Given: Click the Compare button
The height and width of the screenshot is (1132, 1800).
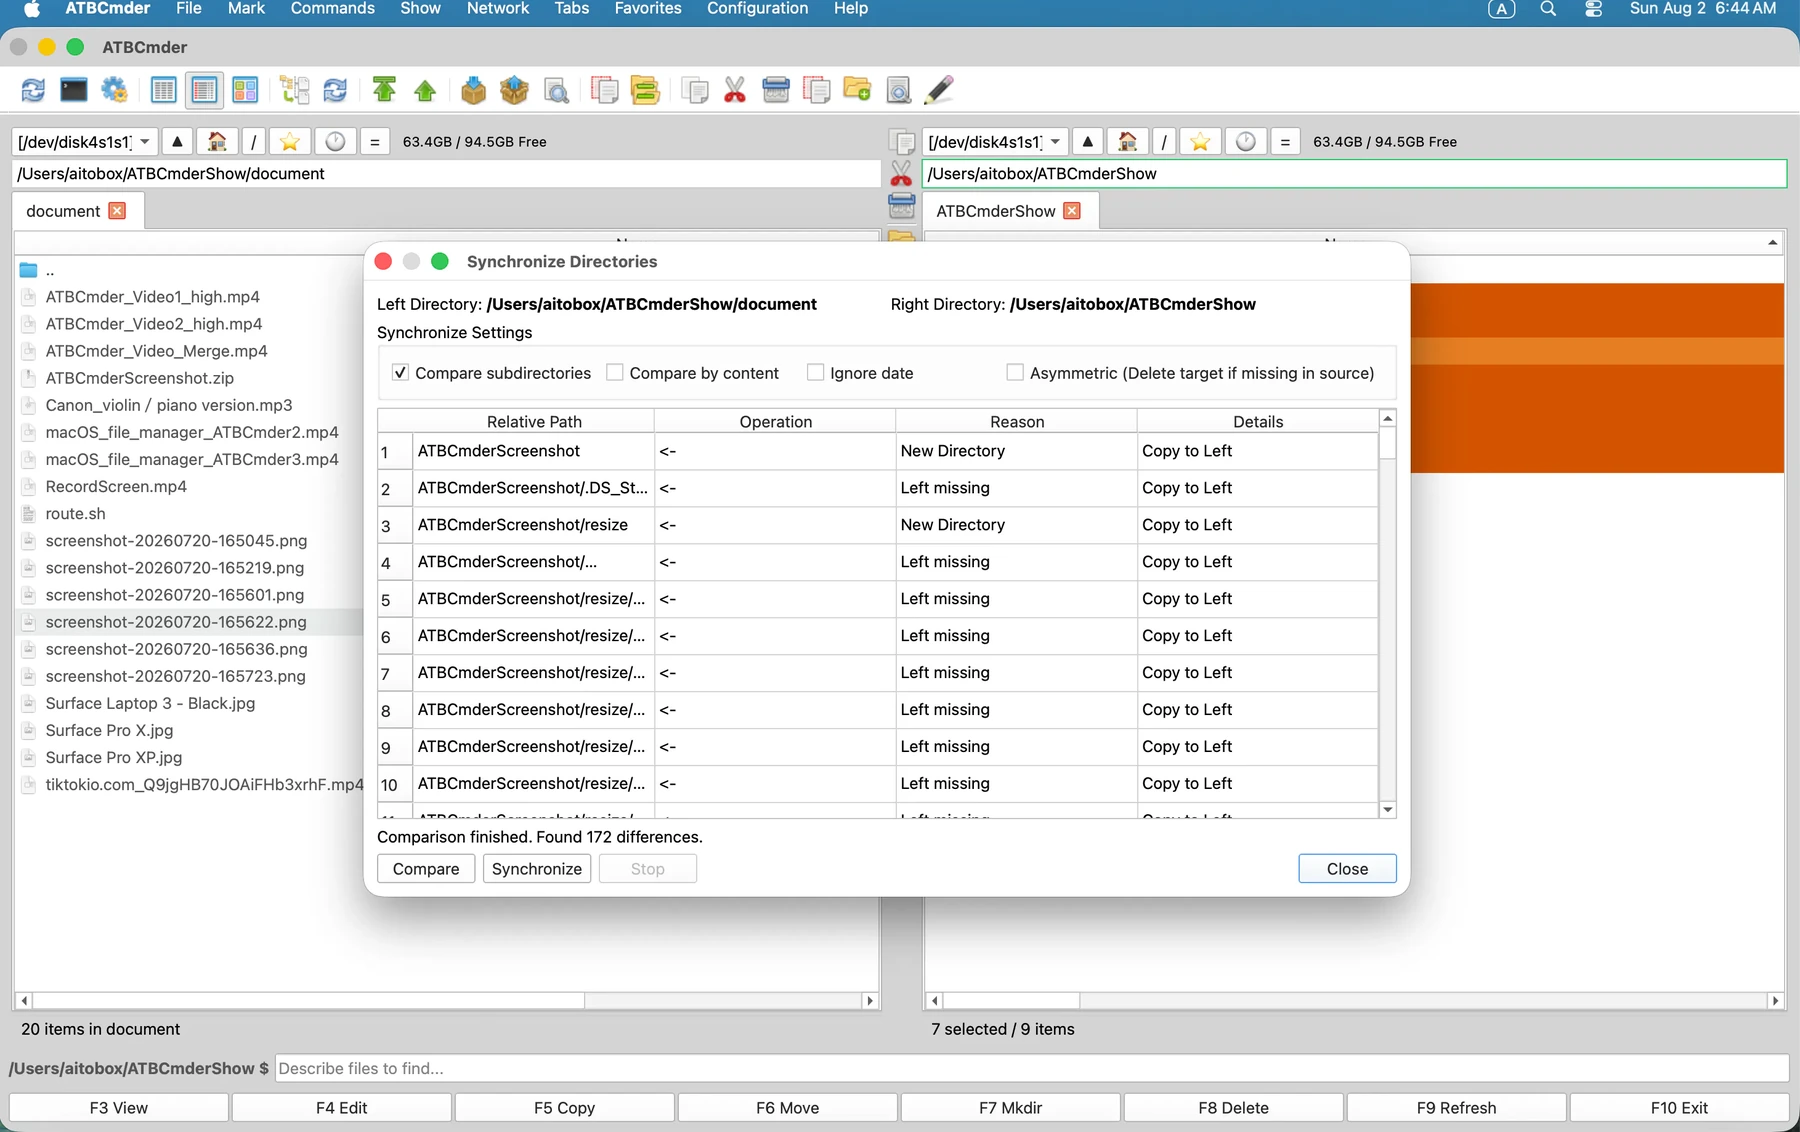Looking at the screenshot, I should [426, 869].
